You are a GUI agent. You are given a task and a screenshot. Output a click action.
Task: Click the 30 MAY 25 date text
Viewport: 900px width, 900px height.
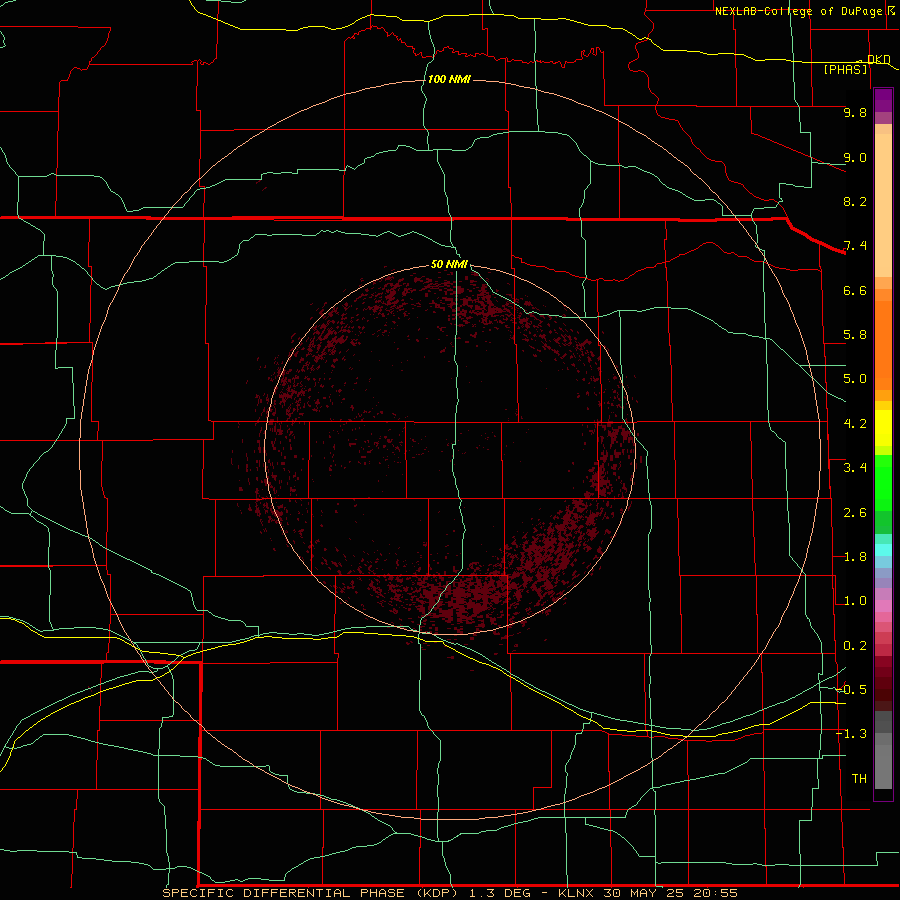tap(645, 893)
